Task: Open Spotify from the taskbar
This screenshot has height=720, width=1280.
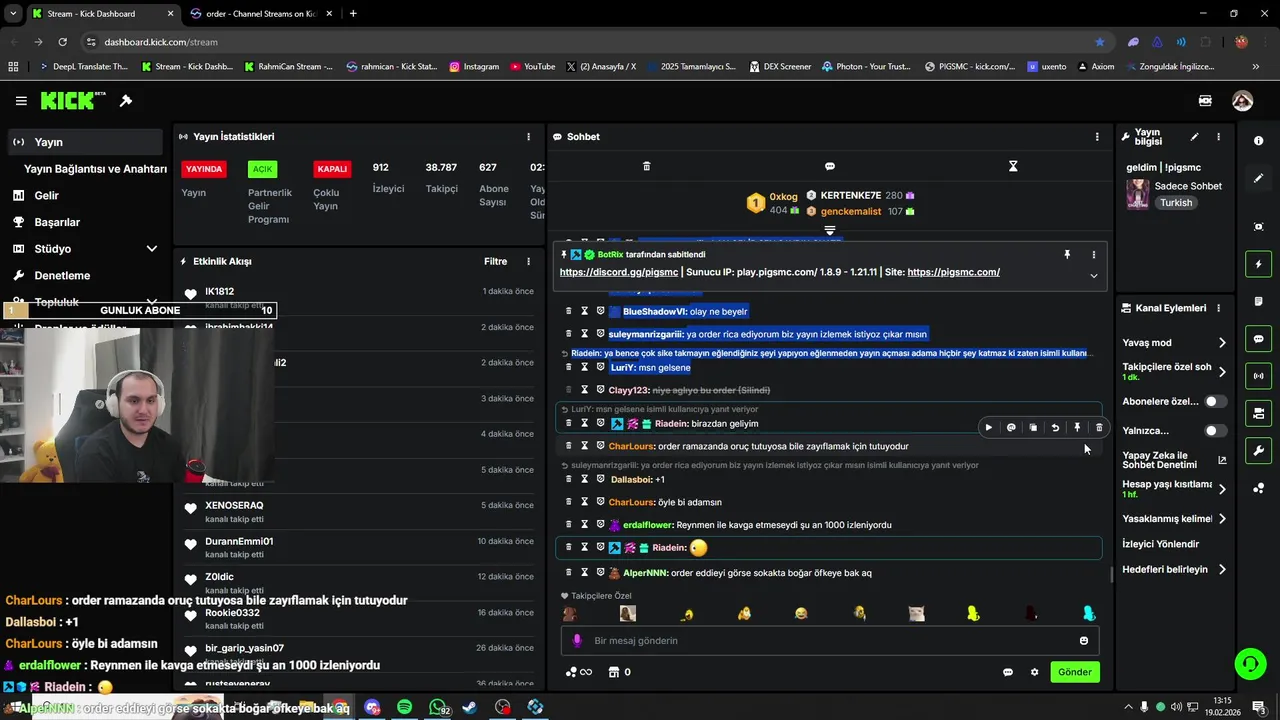Action: [x=404, y=707]
